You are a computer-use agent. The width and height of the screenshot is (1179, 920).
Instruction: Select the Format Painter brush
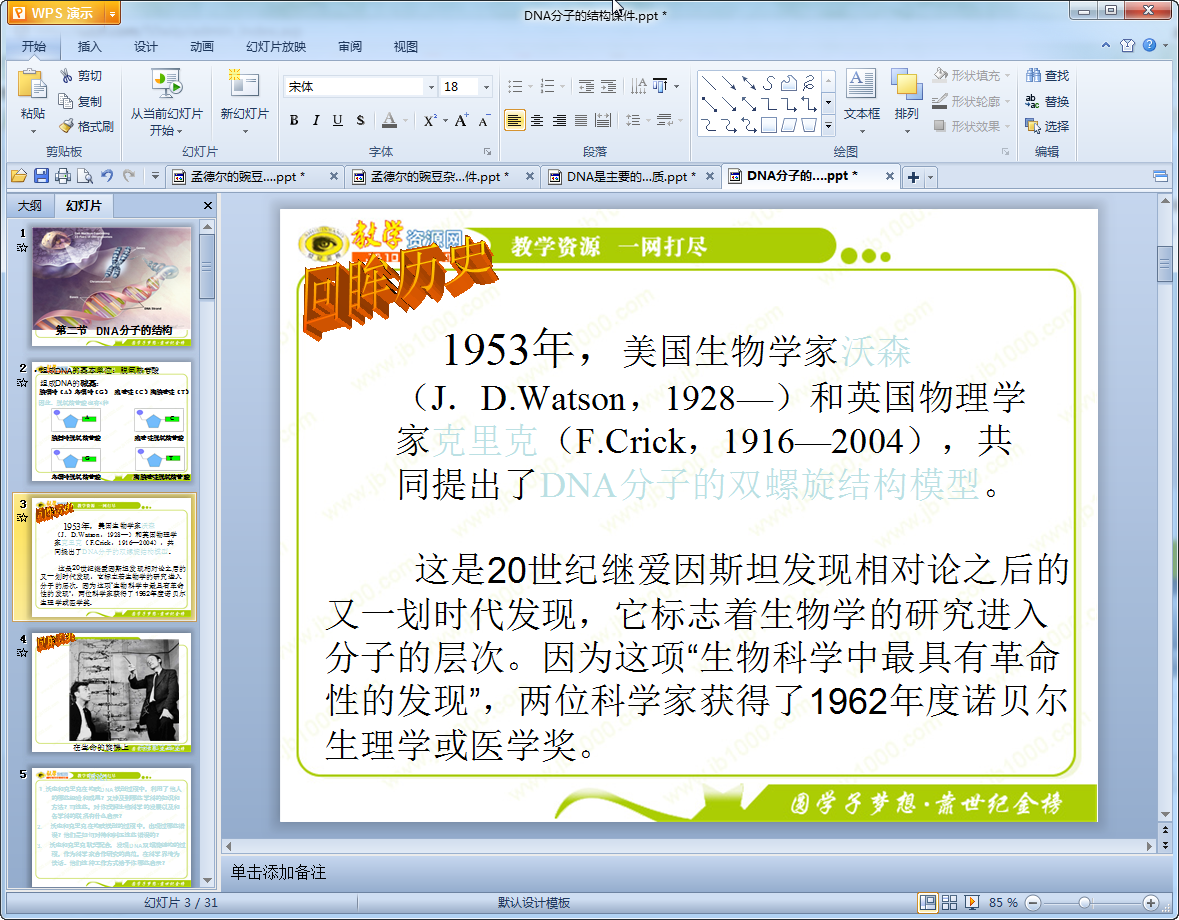pyautogui.click(x=66, y=126)
